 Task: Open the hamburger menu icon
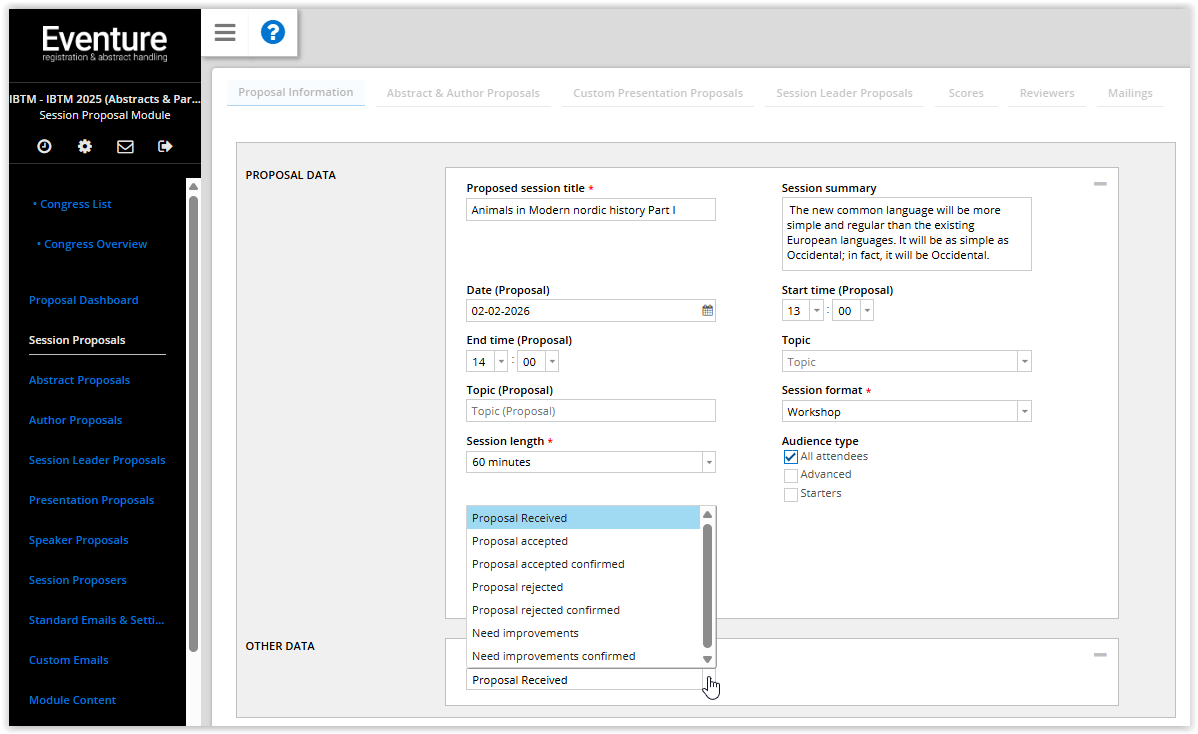[x=225, y=33]
